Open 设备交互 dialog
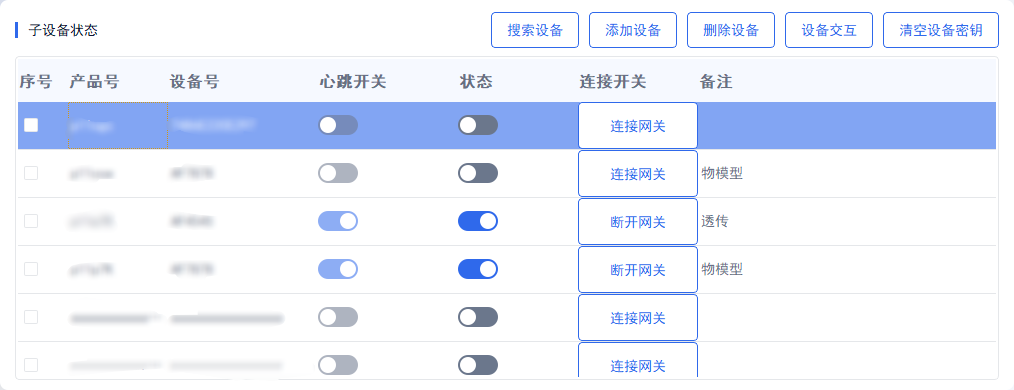The height and width of the screenshot is (390, 1014). click(829, 30)
